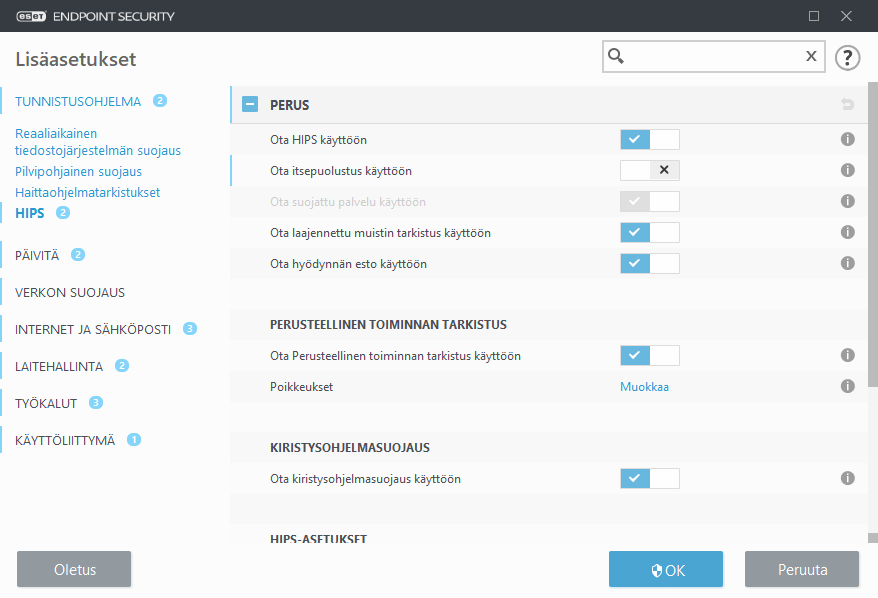Click the Oletus button
Viewport: 878px width, 598px height.
pos(74,569)
